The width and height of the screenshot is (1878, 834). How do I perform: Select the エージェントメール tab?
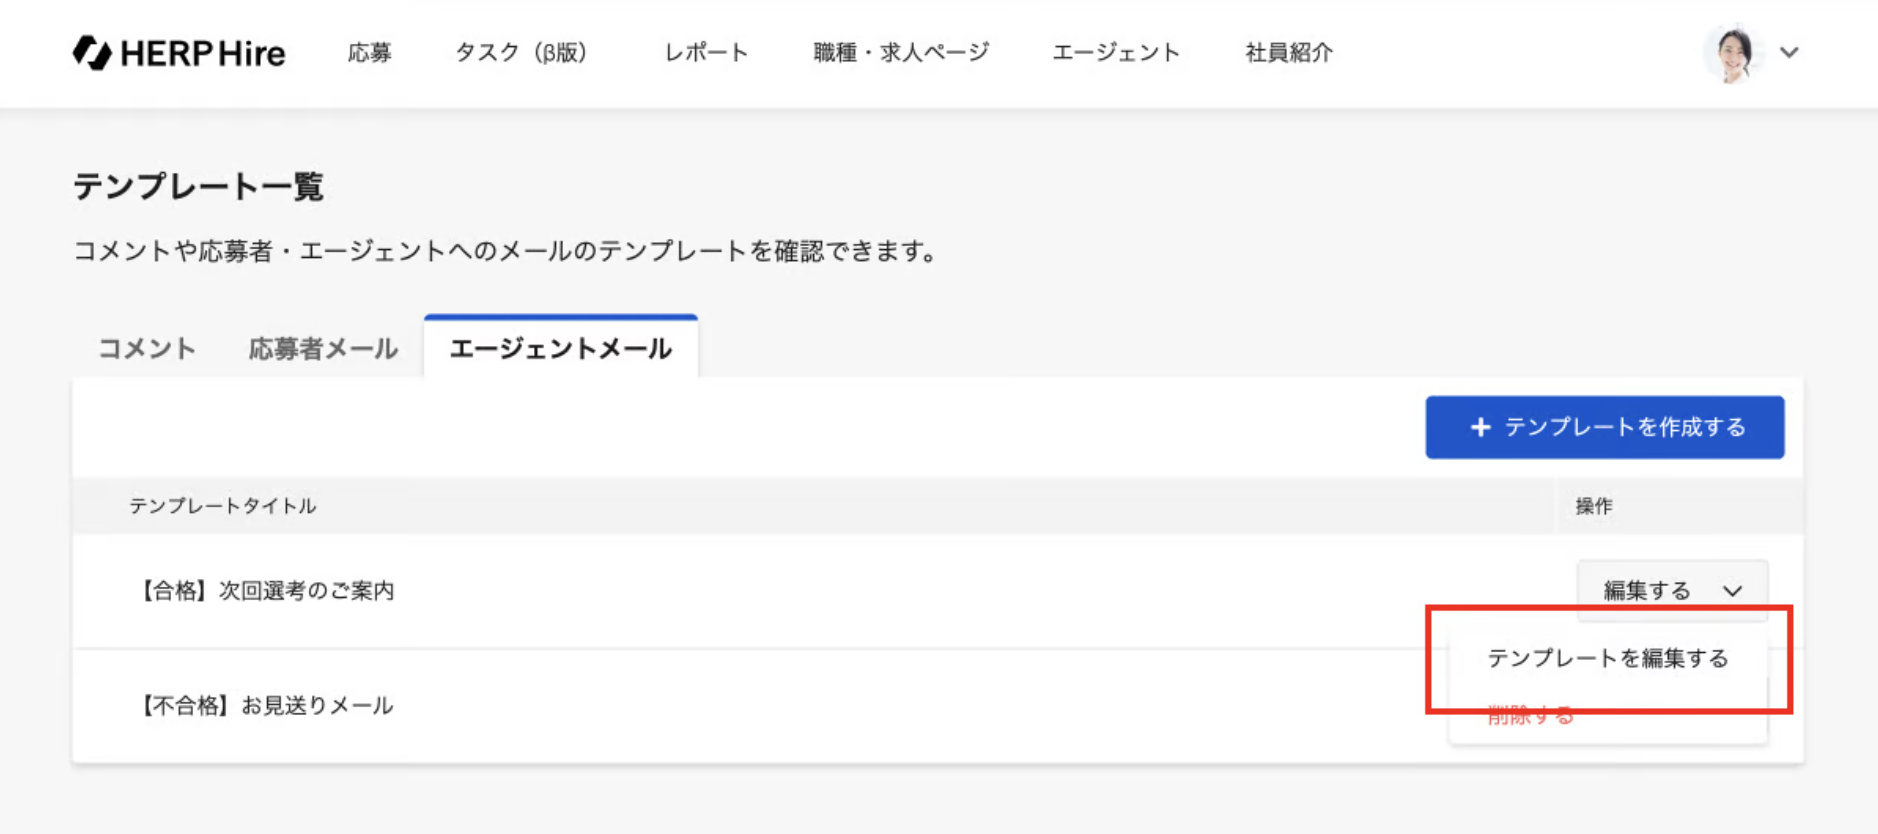pyautogui.click(x=560, y=349)
